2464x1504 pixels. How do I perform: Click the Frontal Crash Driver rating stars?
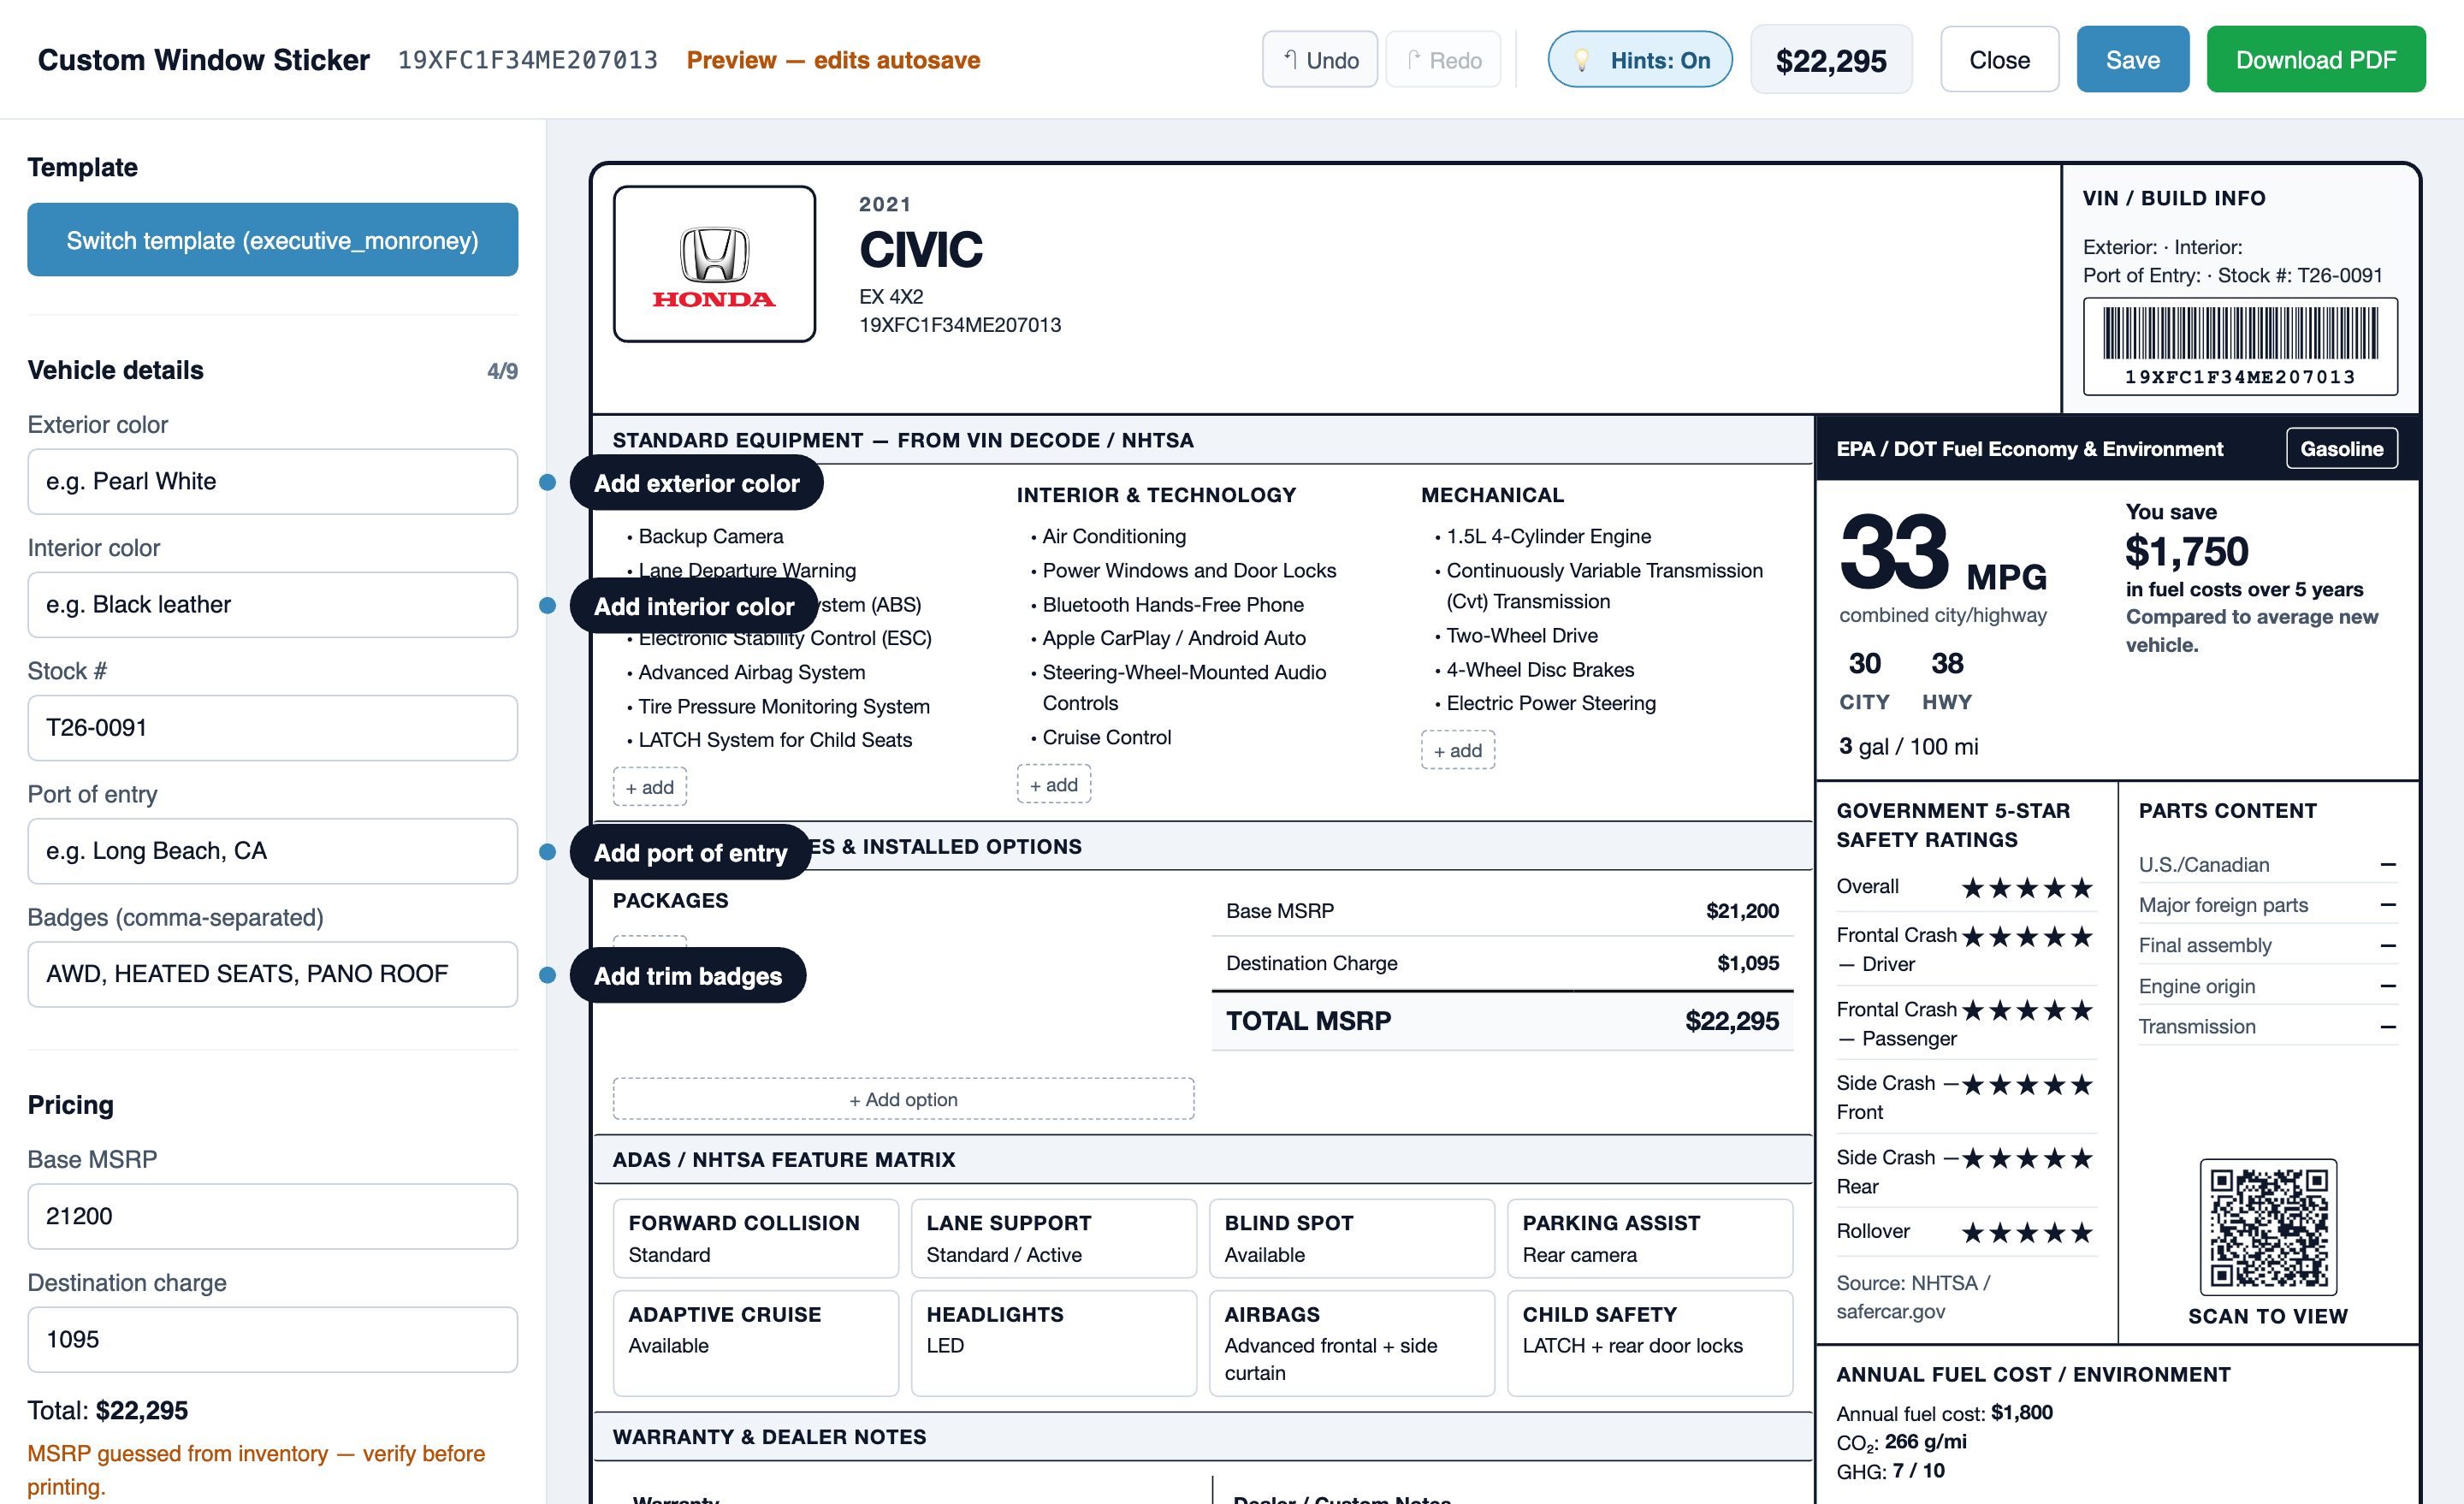pyautogui.click(x=2027, y=937)
